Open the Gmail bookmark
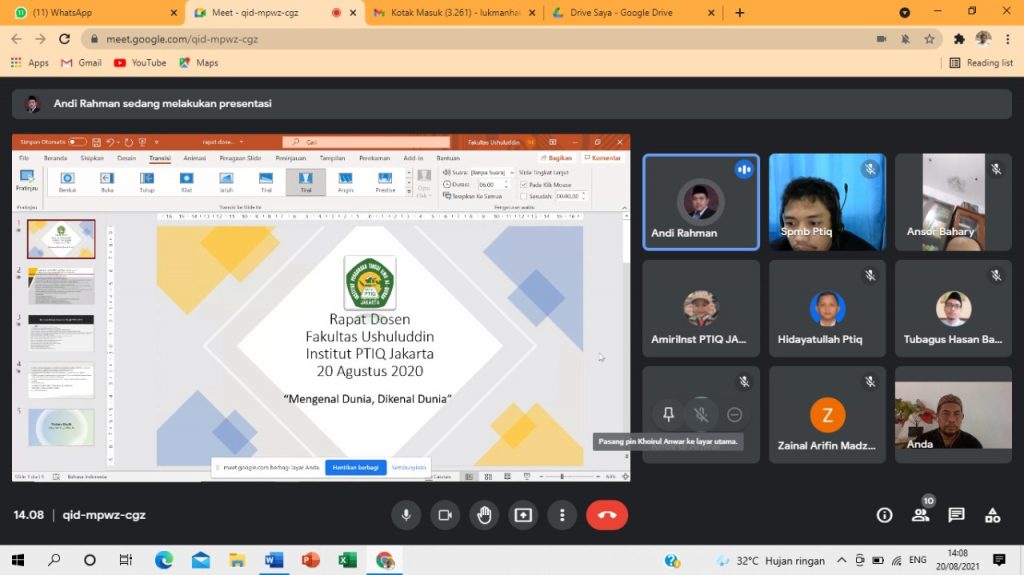This screenshot has height=575, width=1024. click(82, 63)
